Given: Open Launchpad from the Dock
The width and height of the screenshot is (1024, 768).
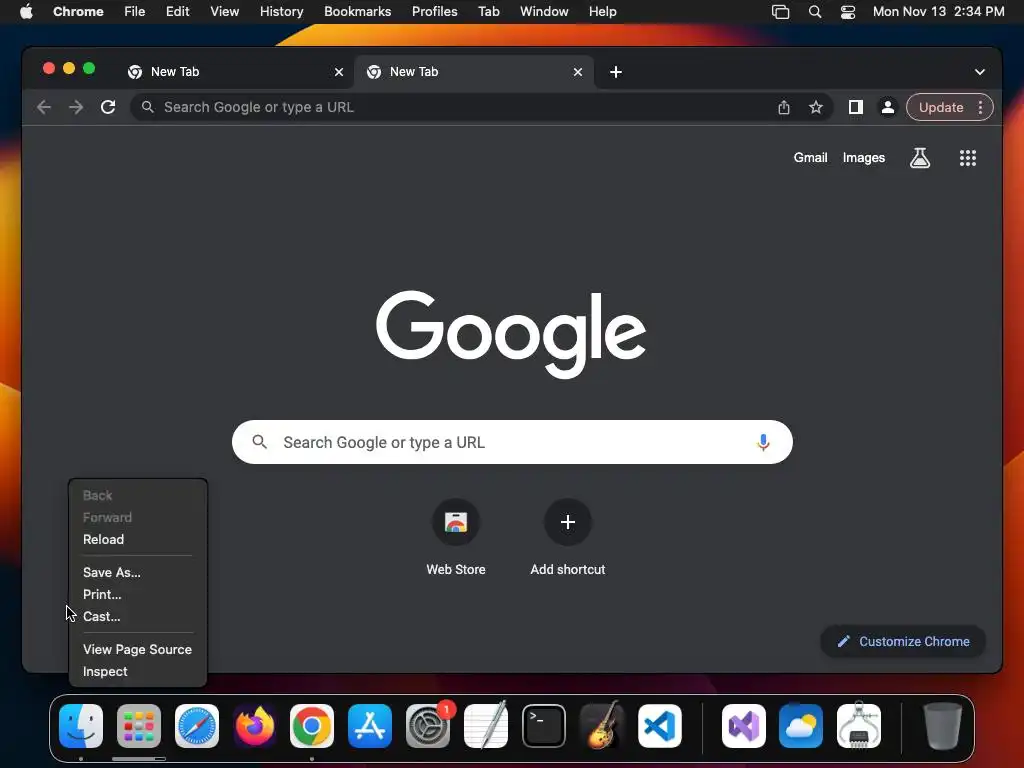Looking at the screenshot, I should click(139, 726).
